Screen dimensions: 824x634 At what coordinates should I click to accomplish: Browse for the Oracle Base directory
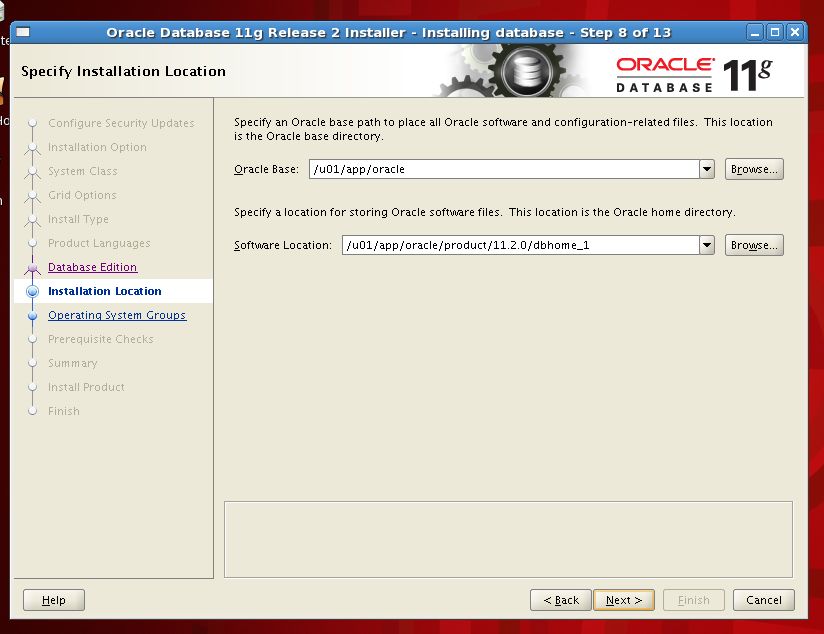coord(754,169)
